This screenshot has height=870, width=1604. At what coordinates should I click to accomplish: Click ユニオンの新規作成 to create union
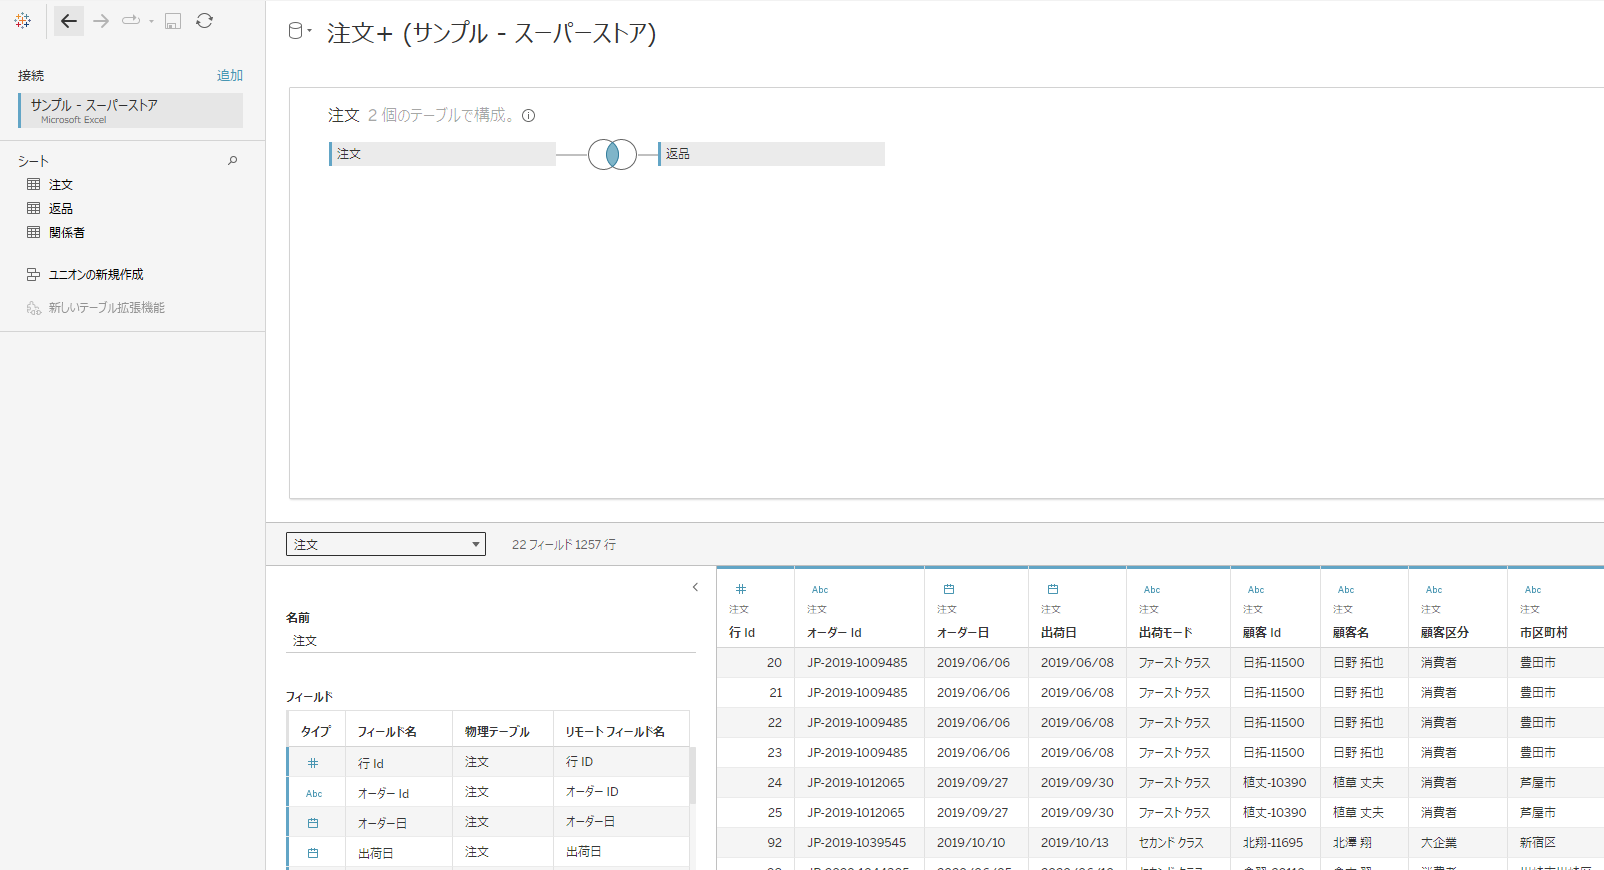point(96,274)
